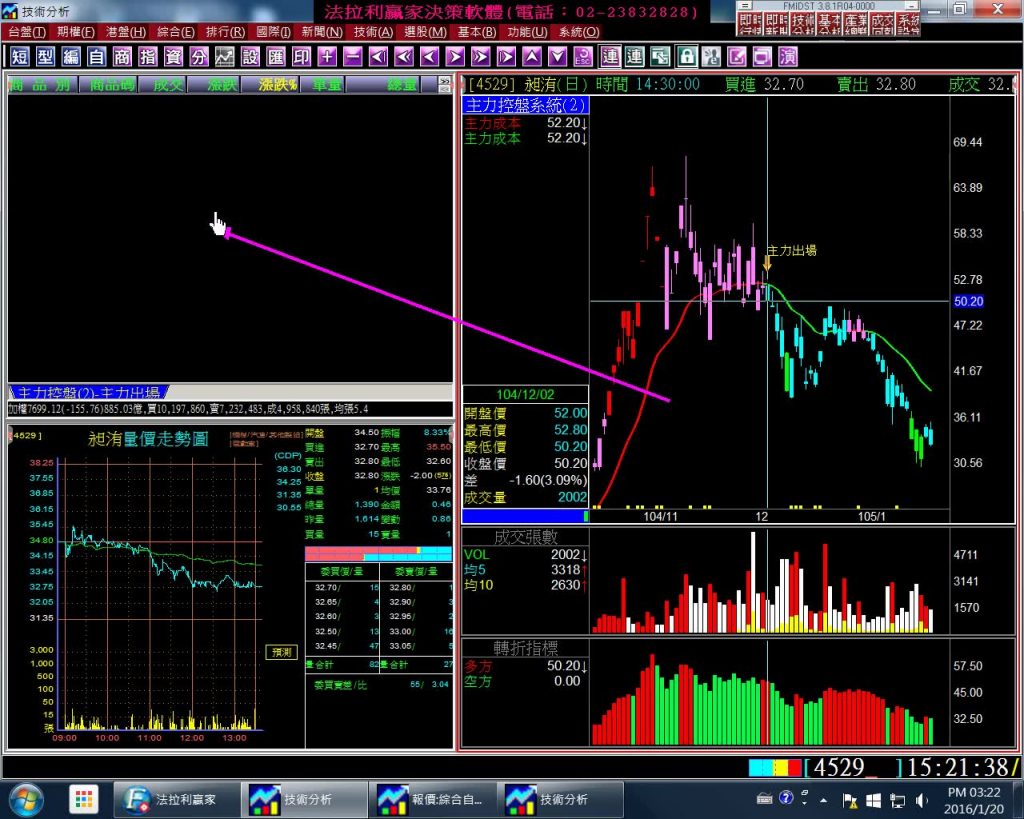Click the 印 print toolbar icon
Viewport: 1024px width, 819px height.
(x=301, y=56)
